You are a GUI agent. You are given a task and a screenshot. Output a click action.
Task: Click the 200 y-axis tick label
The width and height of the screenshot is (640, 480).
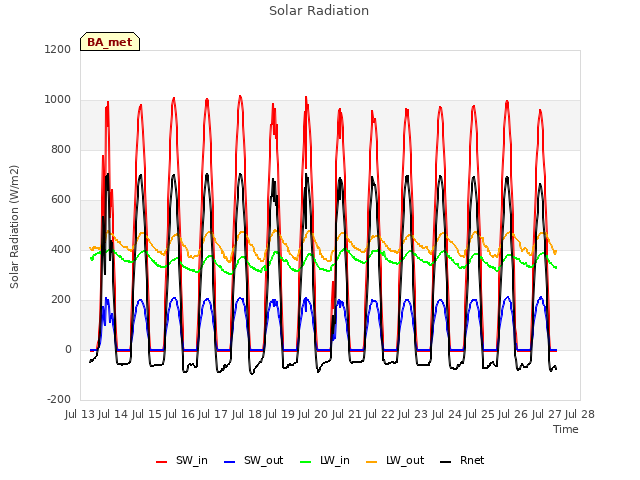pos(61,300)
